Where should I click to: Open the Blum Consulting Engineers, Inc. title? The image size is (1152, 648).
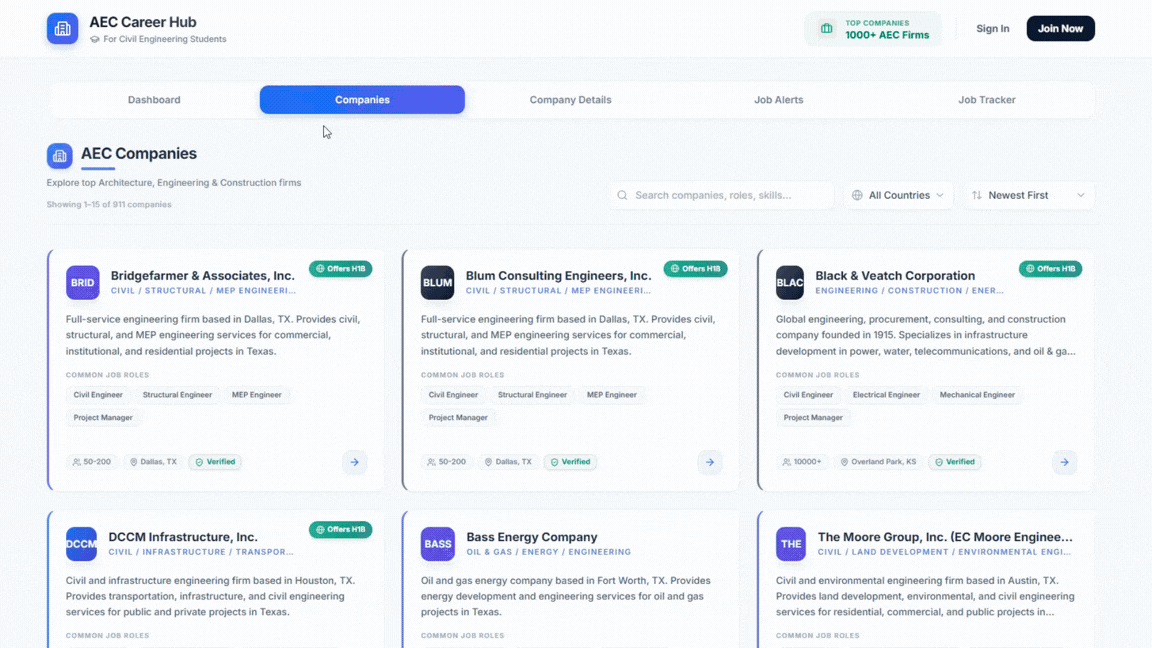coord(558,276)
